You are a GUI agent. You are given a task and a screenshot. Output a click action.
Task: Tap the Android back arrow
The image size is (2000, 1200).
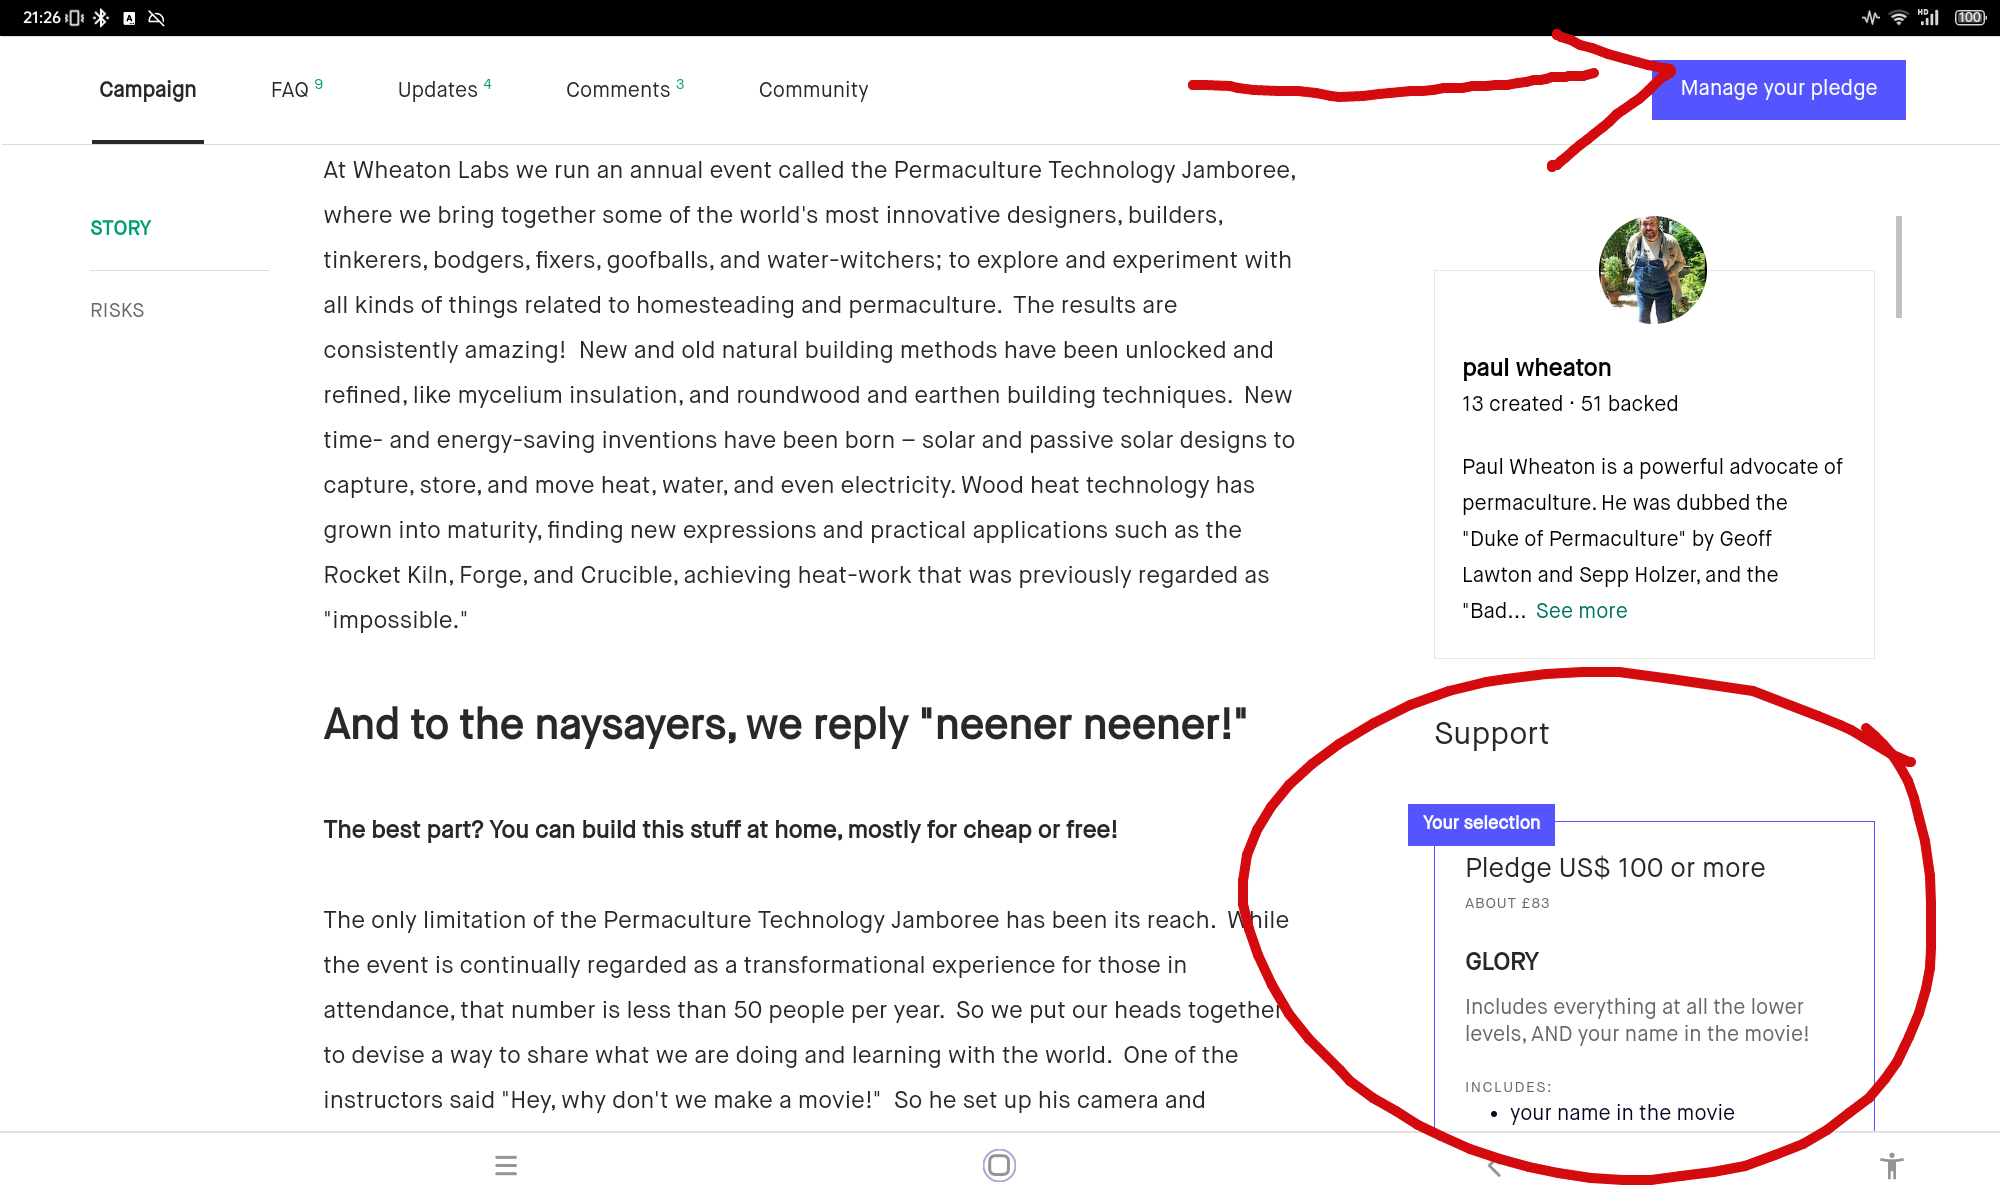(1493, 1166)
